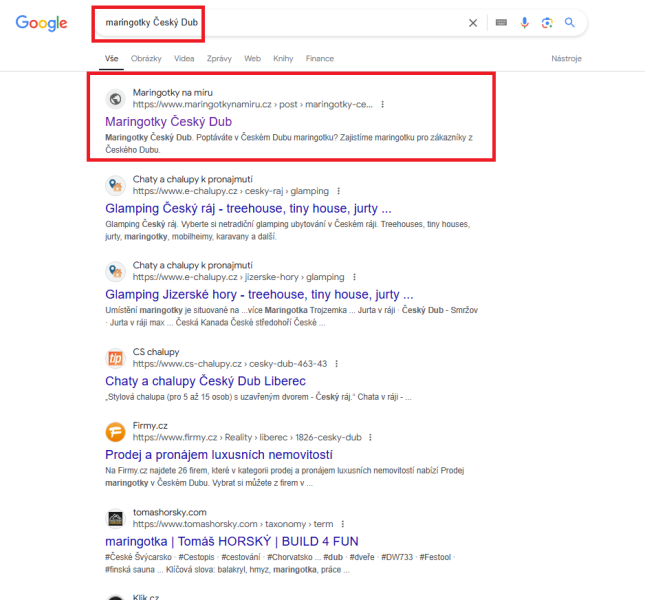The height and width of the screenshot is (600, 645).
Task: Click the blue magnifier search icon
Action: (x=570, y=23)
